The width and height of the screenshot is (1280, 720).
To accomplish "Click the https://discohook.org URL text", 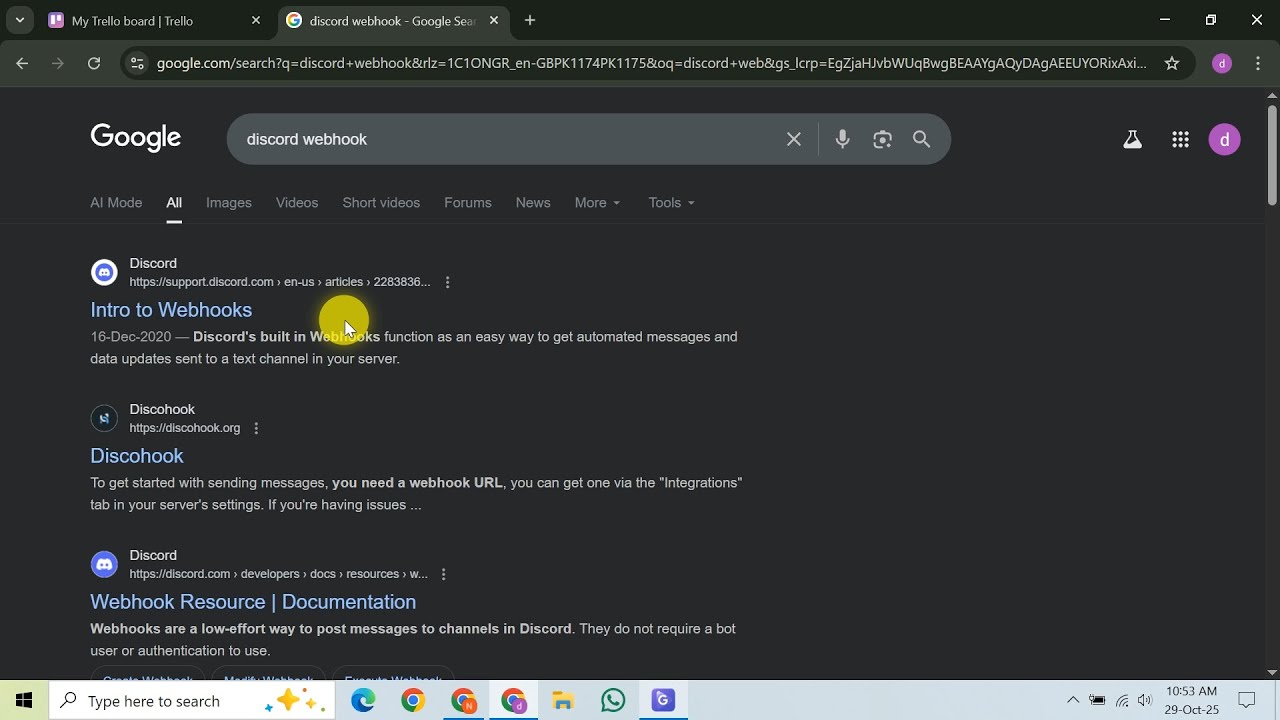I will [185, 428].
